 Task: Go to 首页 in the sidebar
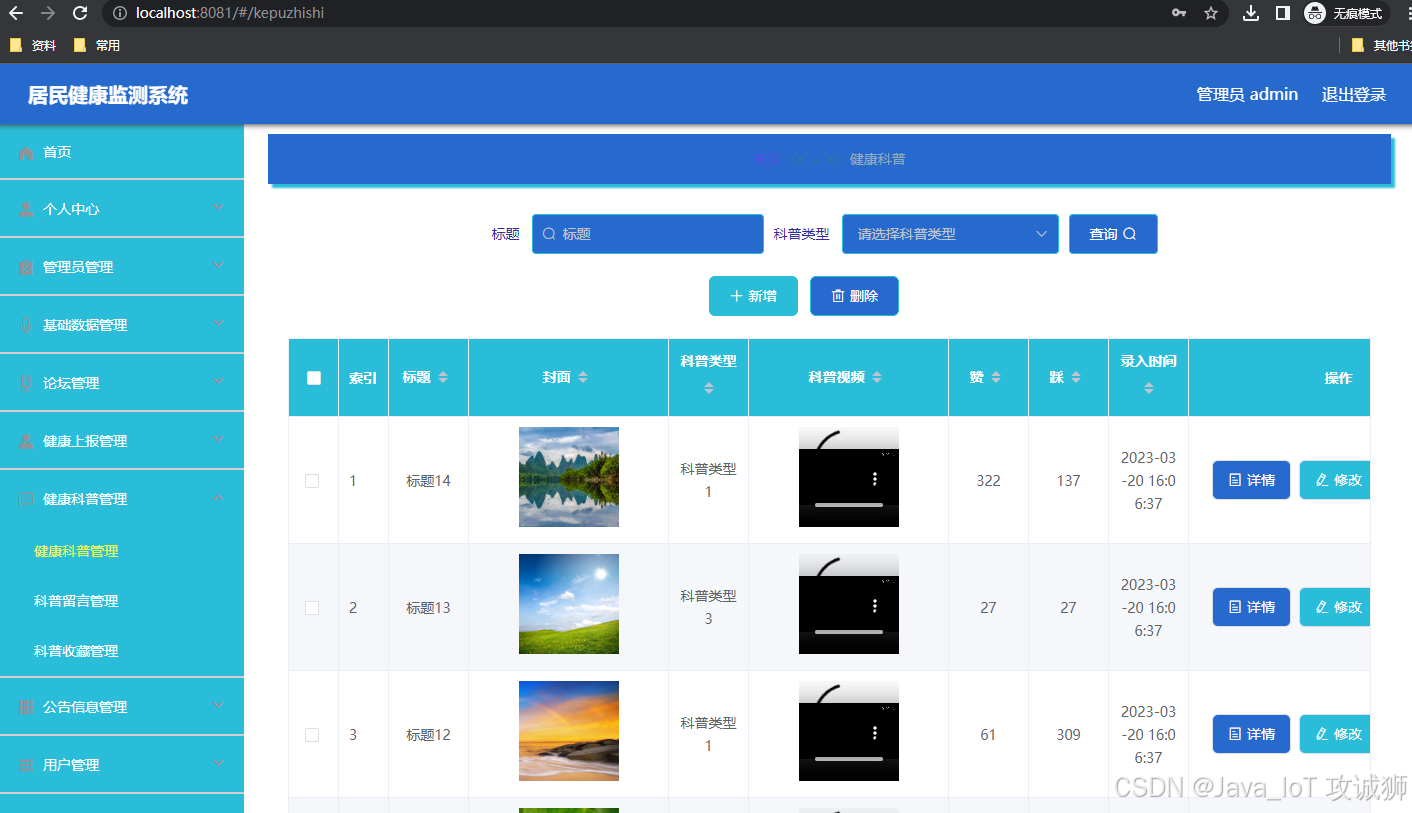(x=122, y=152)
